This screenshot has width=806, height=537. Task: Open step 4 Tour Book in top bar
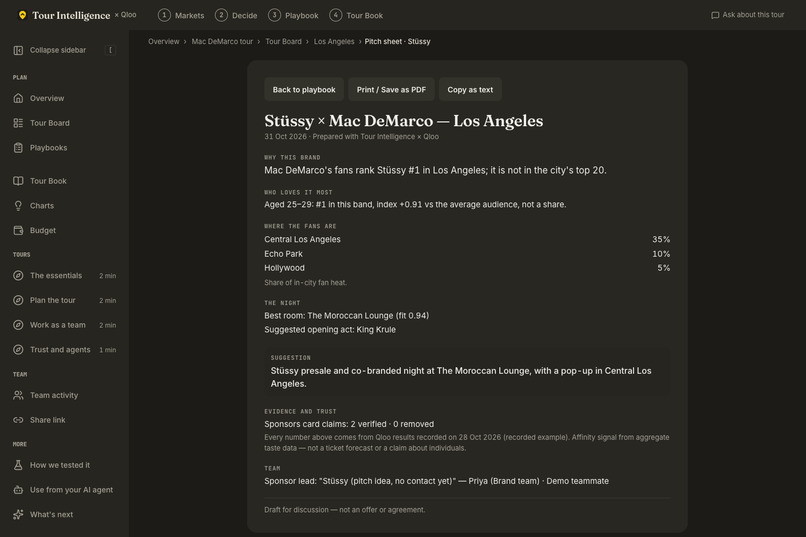356,15
